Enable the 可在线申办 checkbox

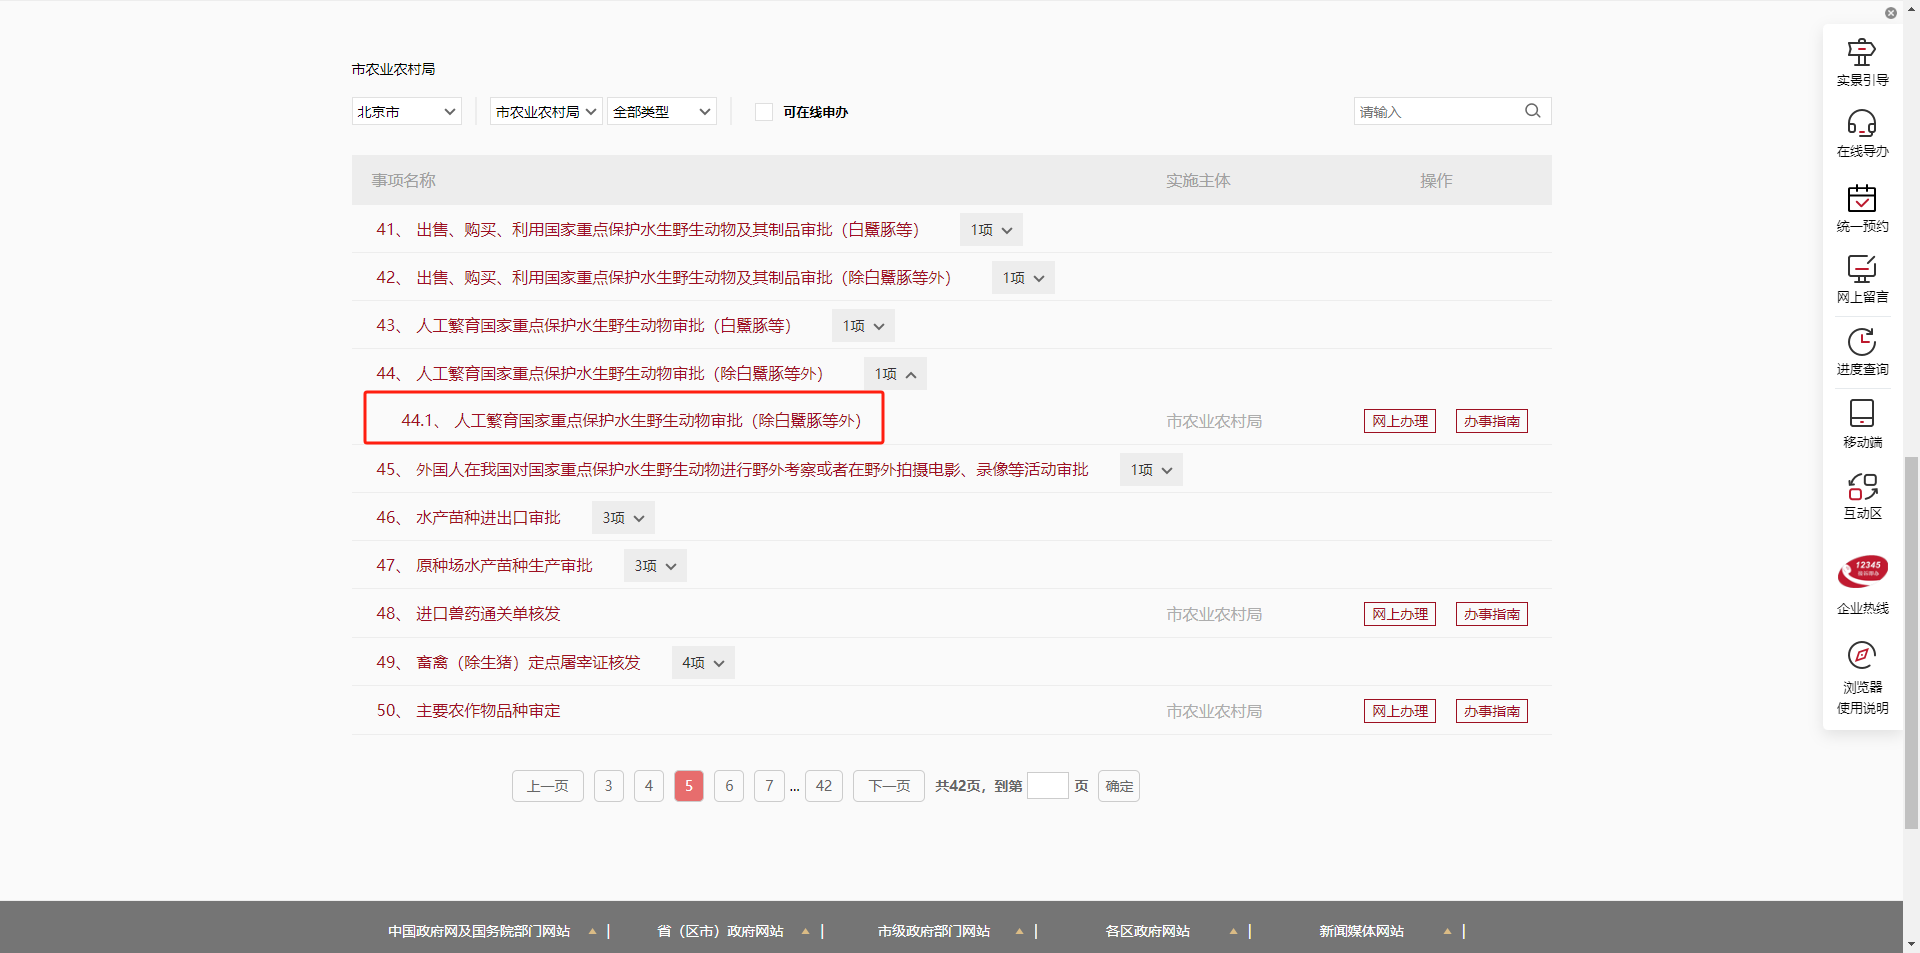click(764, 112)
